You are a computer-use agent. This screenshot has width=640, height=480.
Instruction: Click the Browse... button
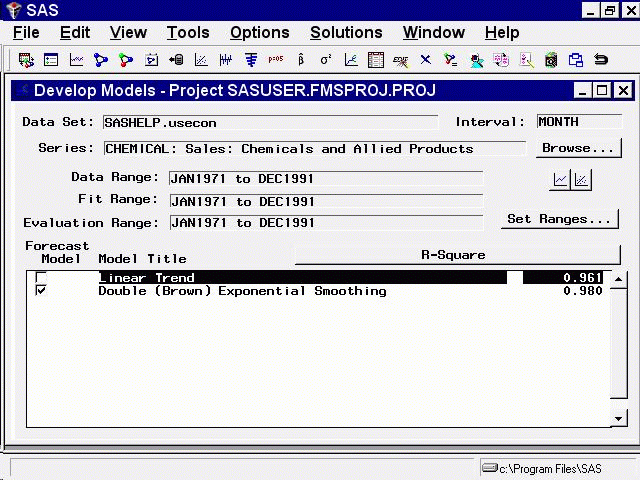pyautogui.click(x=577, y=148)
